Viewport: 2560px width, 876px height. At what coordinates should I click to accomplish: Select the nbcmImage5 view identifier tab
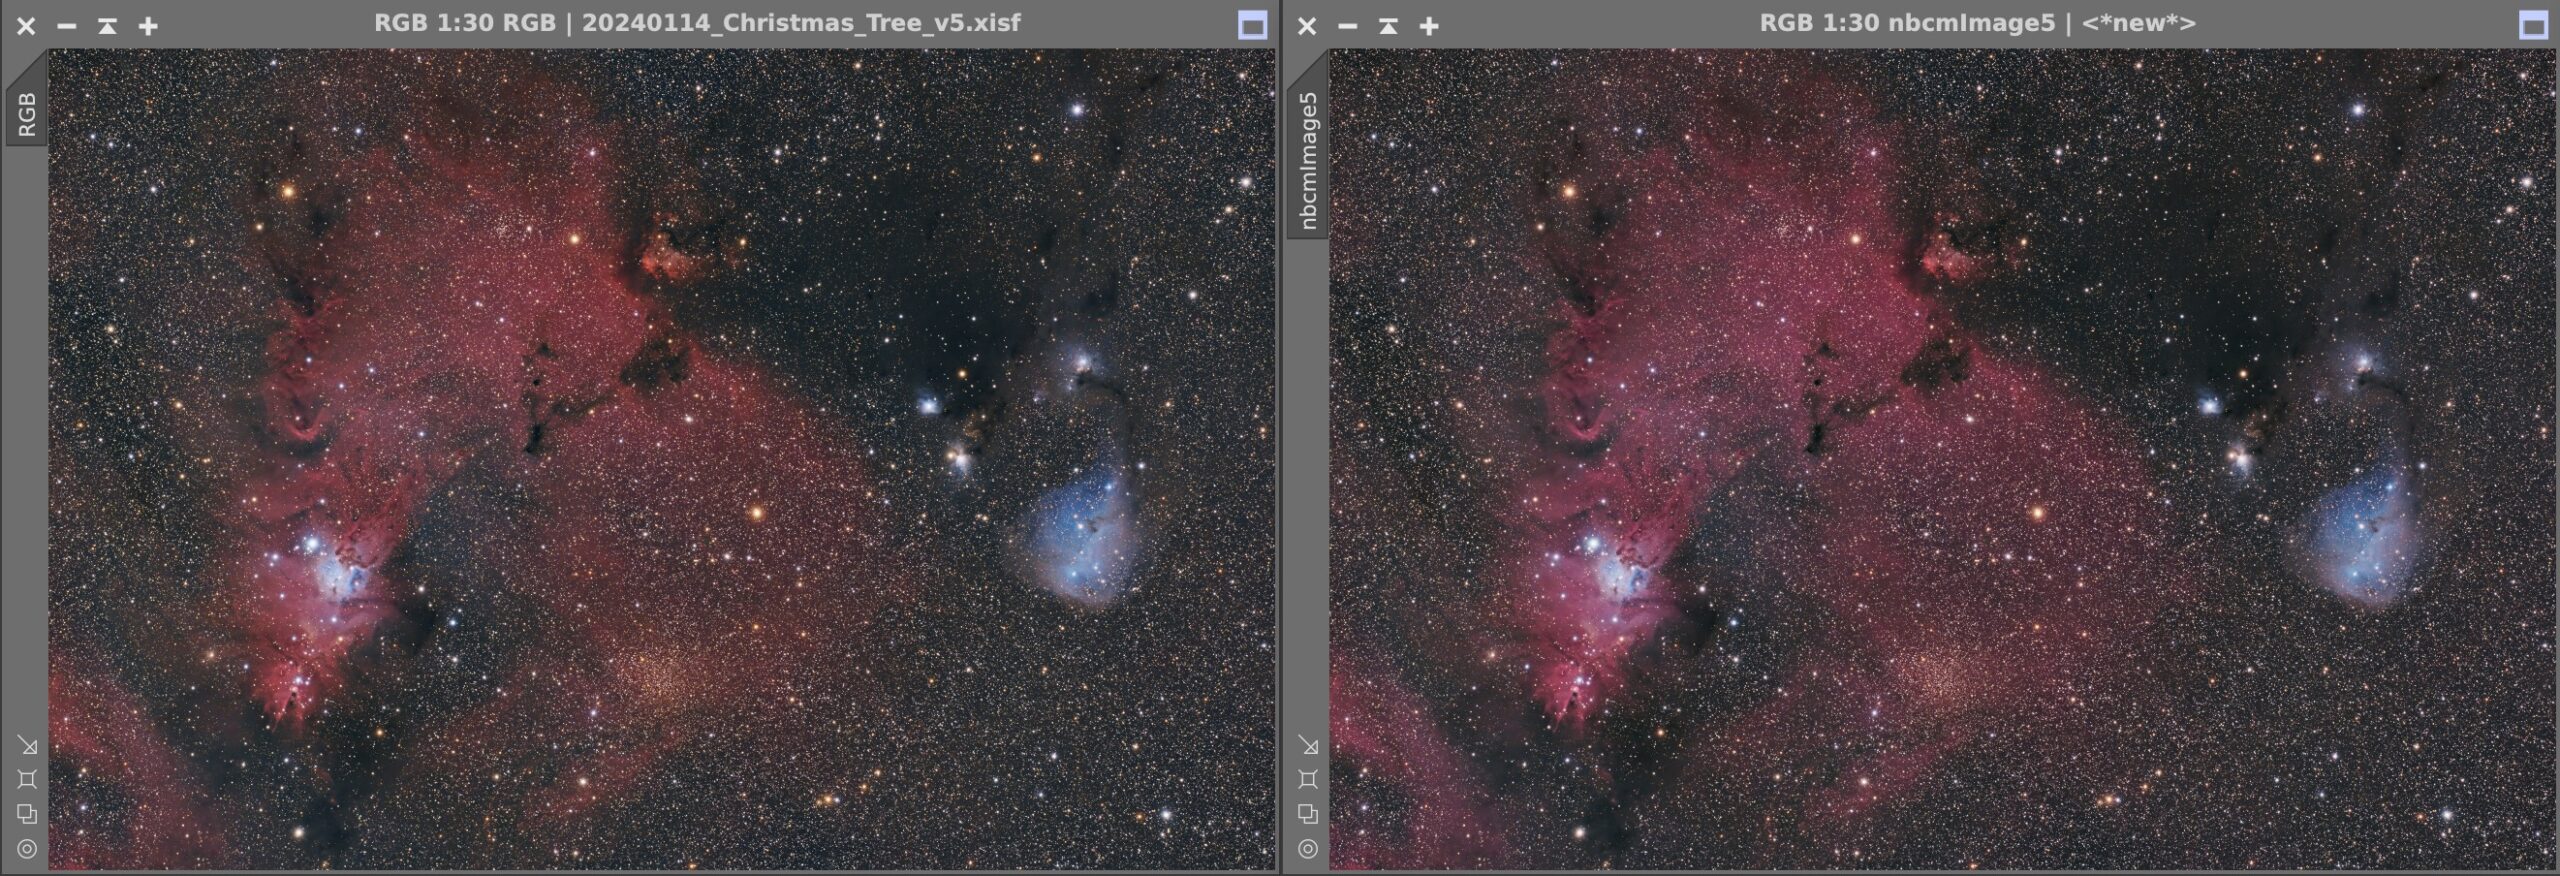click(1308, 160)
